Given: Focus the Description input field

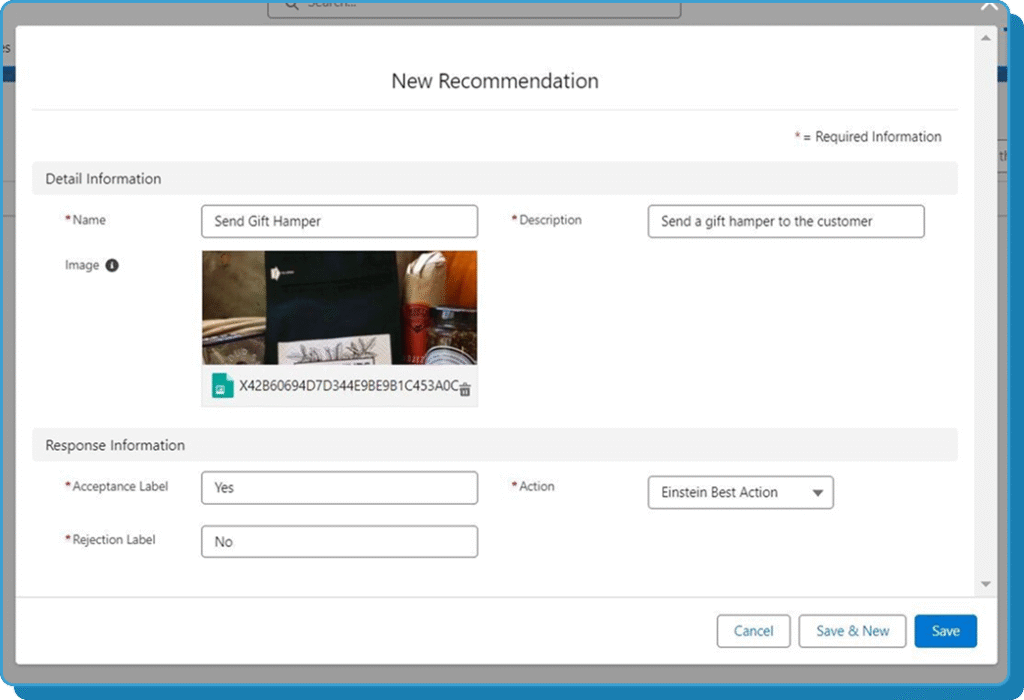Looking at the screenshot, I should click(785, 221).
